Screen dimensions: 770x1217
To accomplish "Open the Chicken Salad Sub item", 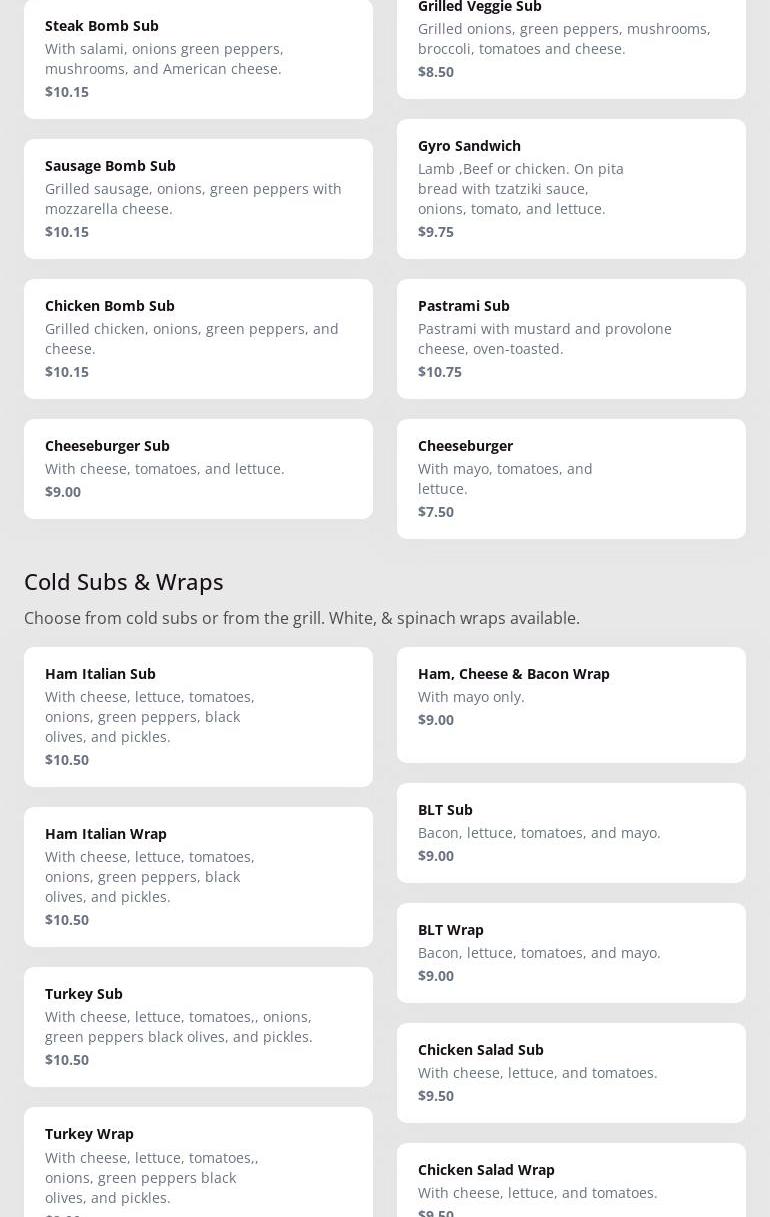I will [571, 1073].
